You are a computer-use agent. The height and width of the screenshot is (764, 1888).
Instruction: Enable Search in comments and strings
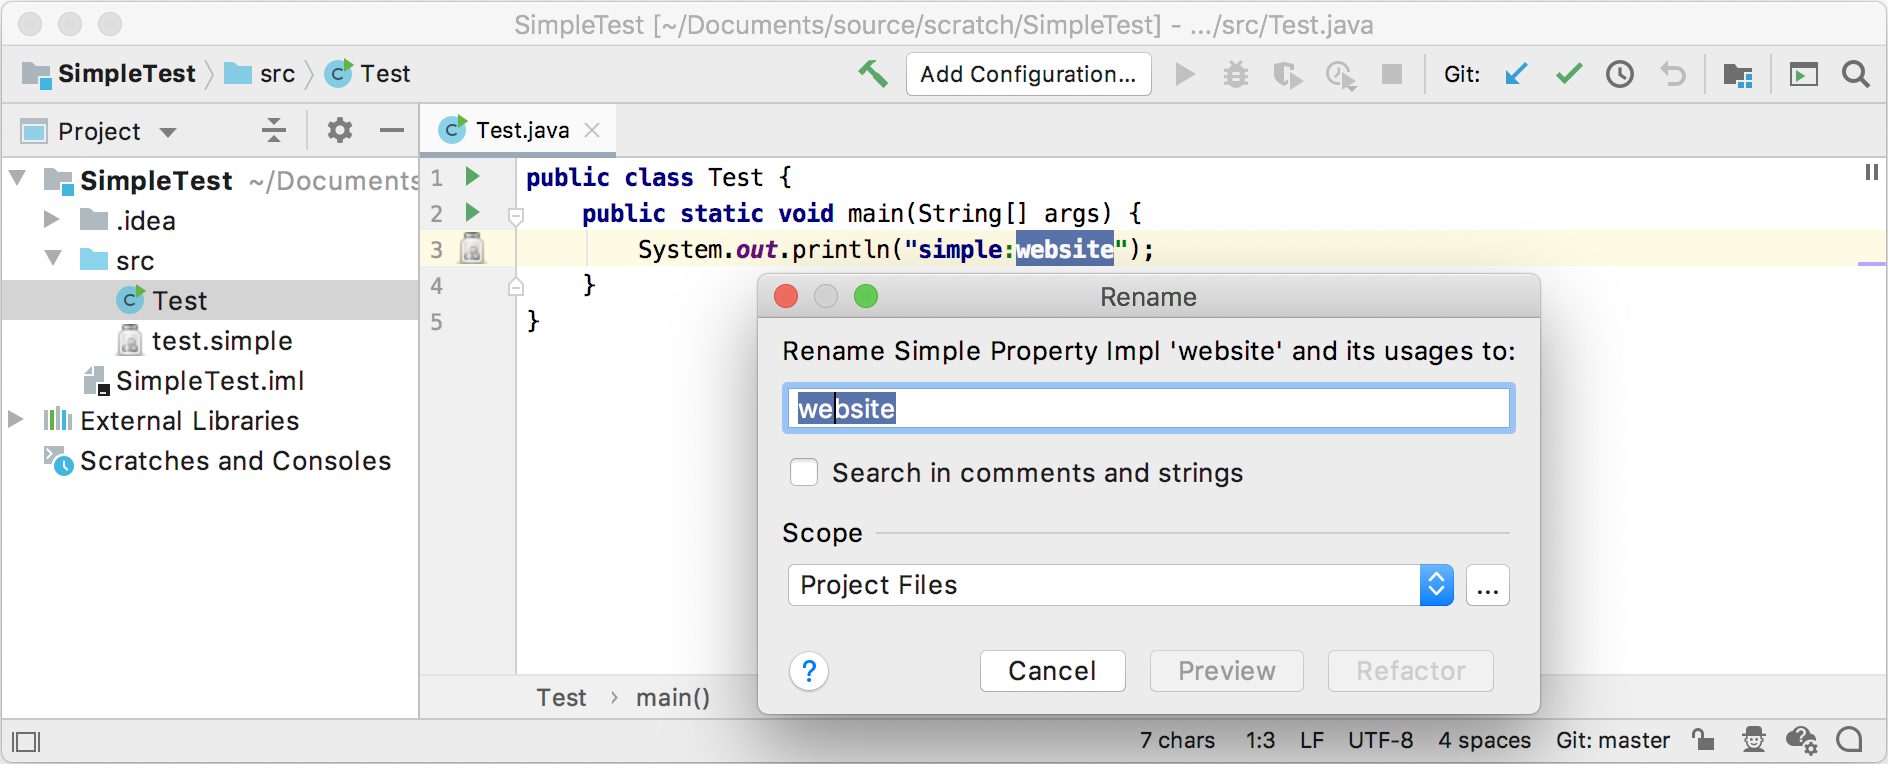804,472
